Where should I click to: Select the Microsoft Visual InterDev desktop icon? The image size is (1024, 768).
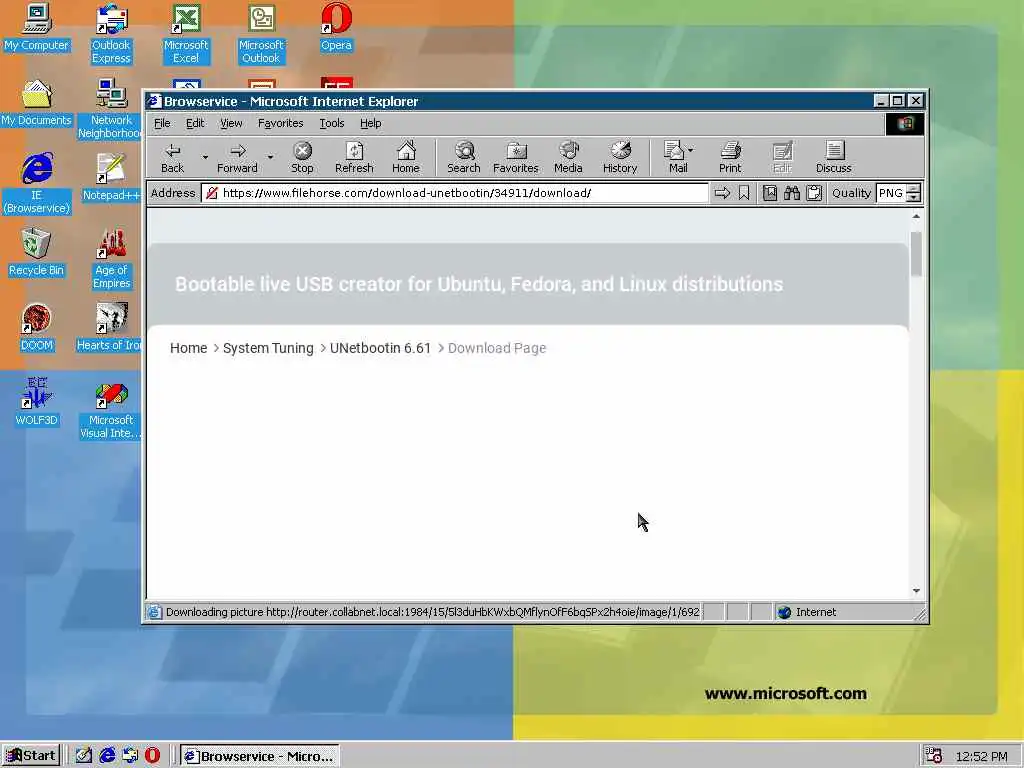pyautogui.click(x=110, y=409)
